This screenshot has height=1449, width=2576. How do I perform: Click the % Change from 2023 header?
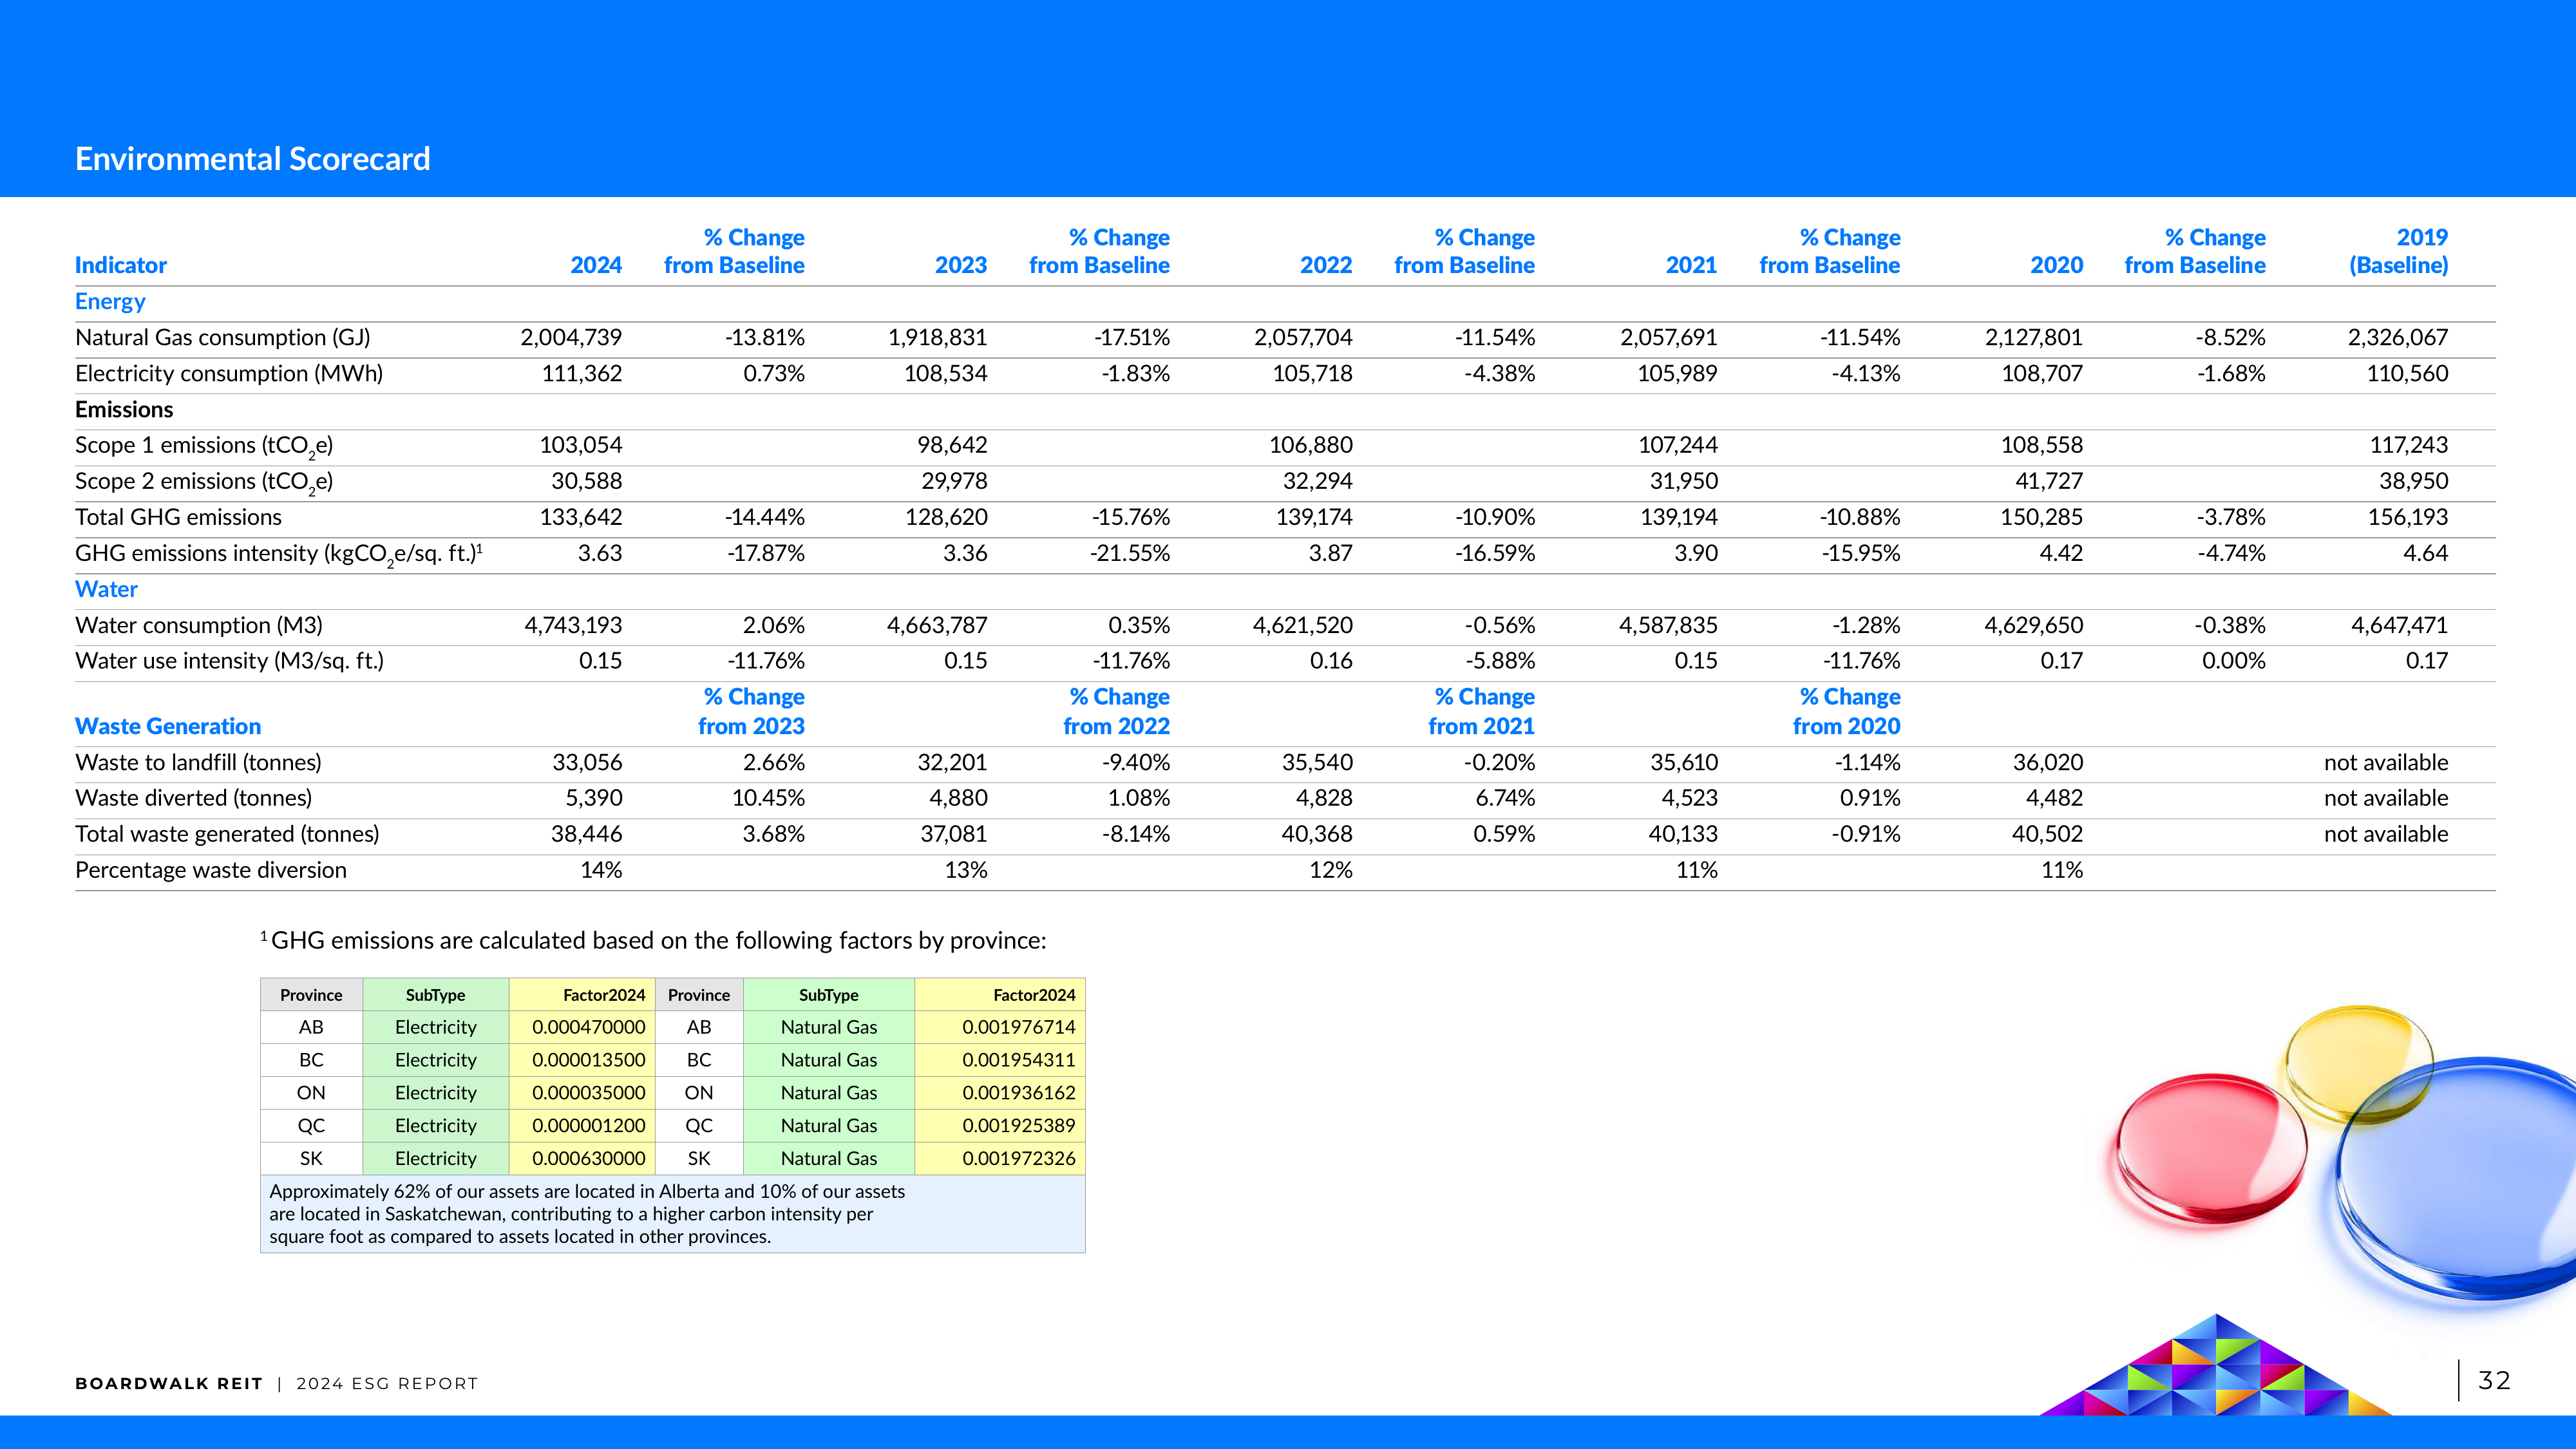(x=752, y=711)
